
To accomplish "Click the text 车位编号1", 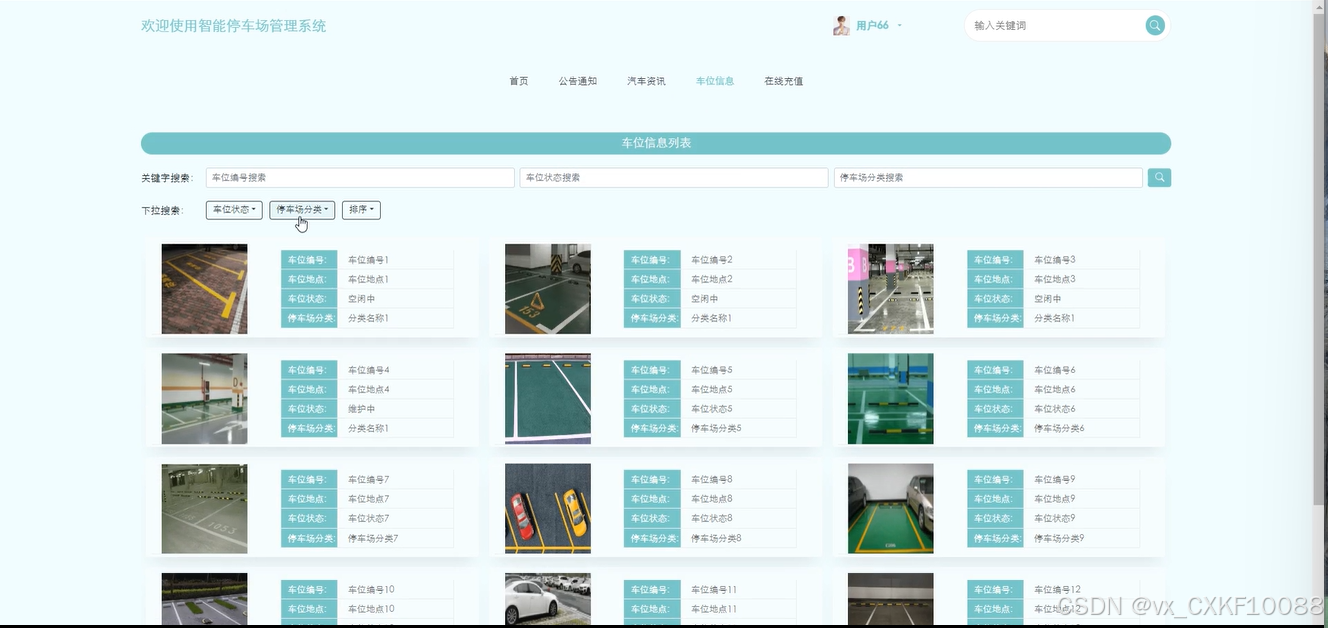I will click(x=368, y=260).
